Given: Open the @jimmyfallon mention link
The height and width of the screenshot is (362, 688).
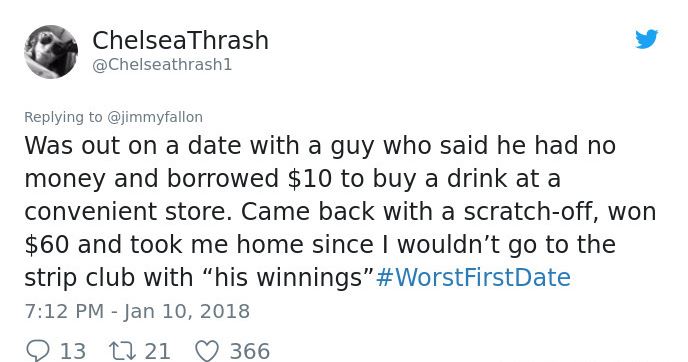Looking at the screenshot, I should [x=154, y=117].
